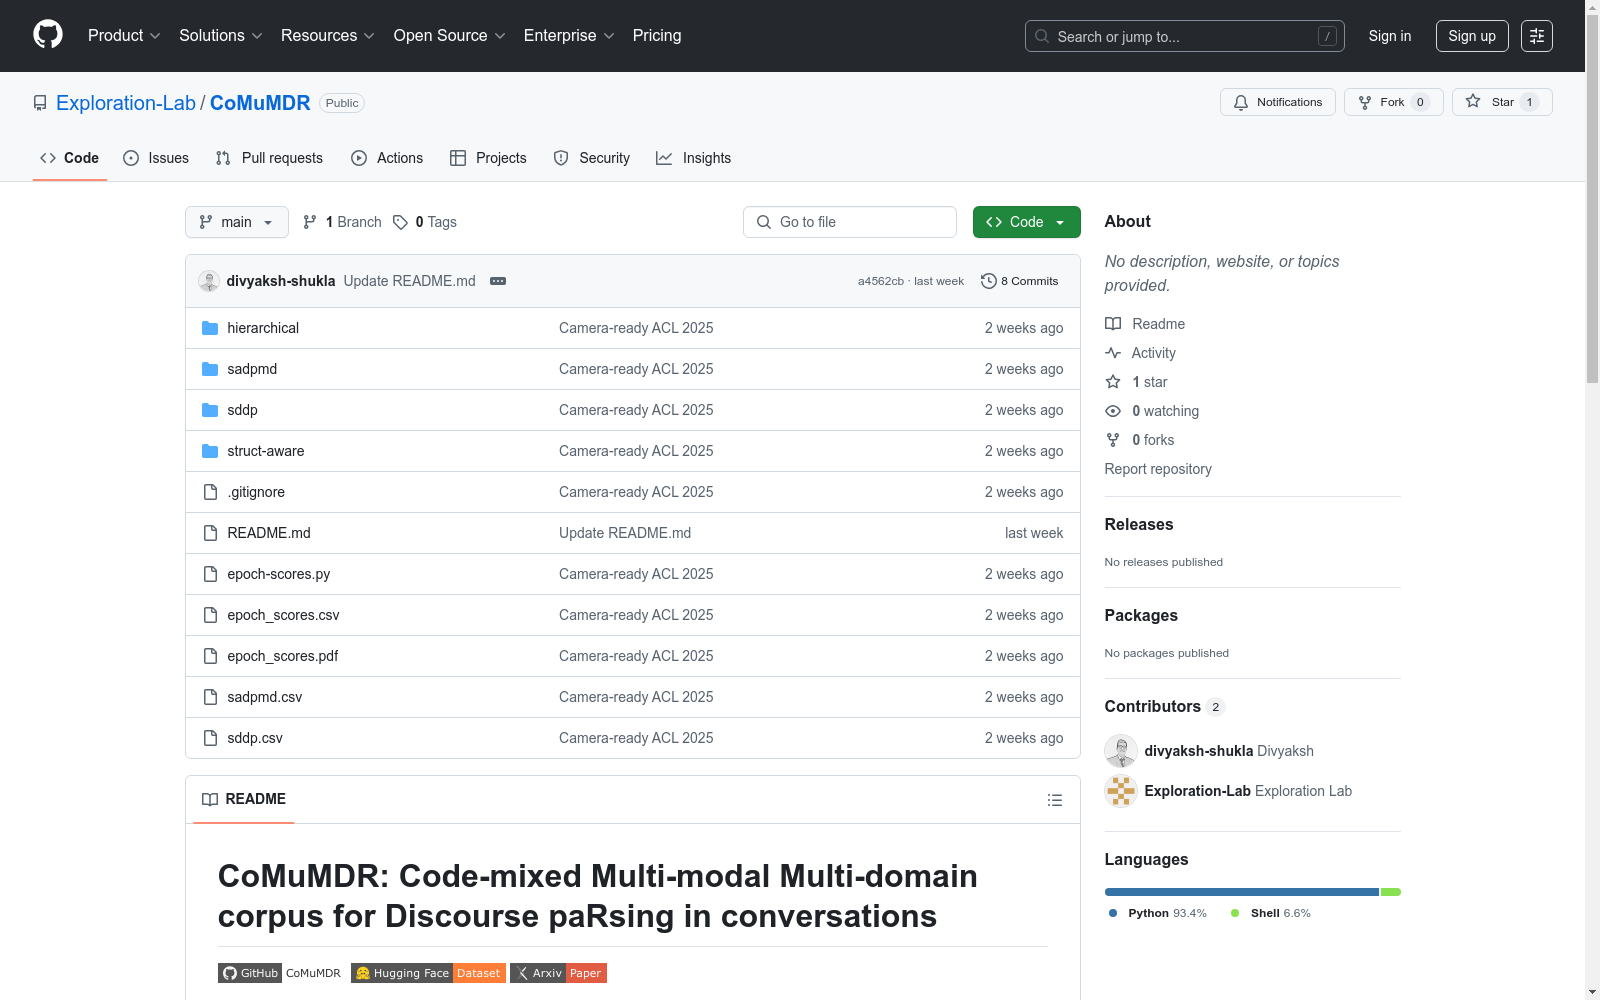Switch to the Insights tab
This screenshot has width=1600, height=1000.
click(x=694, y=158)
